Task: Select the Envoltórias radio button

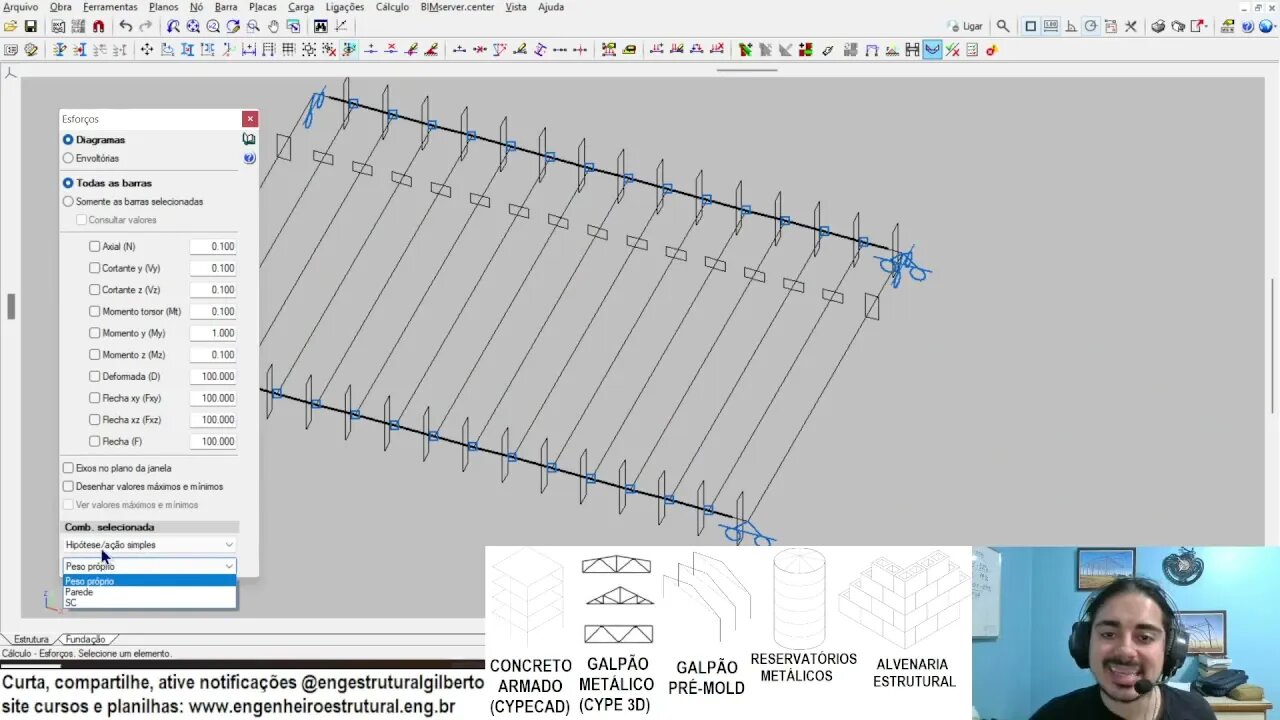Action: (68, 158)
